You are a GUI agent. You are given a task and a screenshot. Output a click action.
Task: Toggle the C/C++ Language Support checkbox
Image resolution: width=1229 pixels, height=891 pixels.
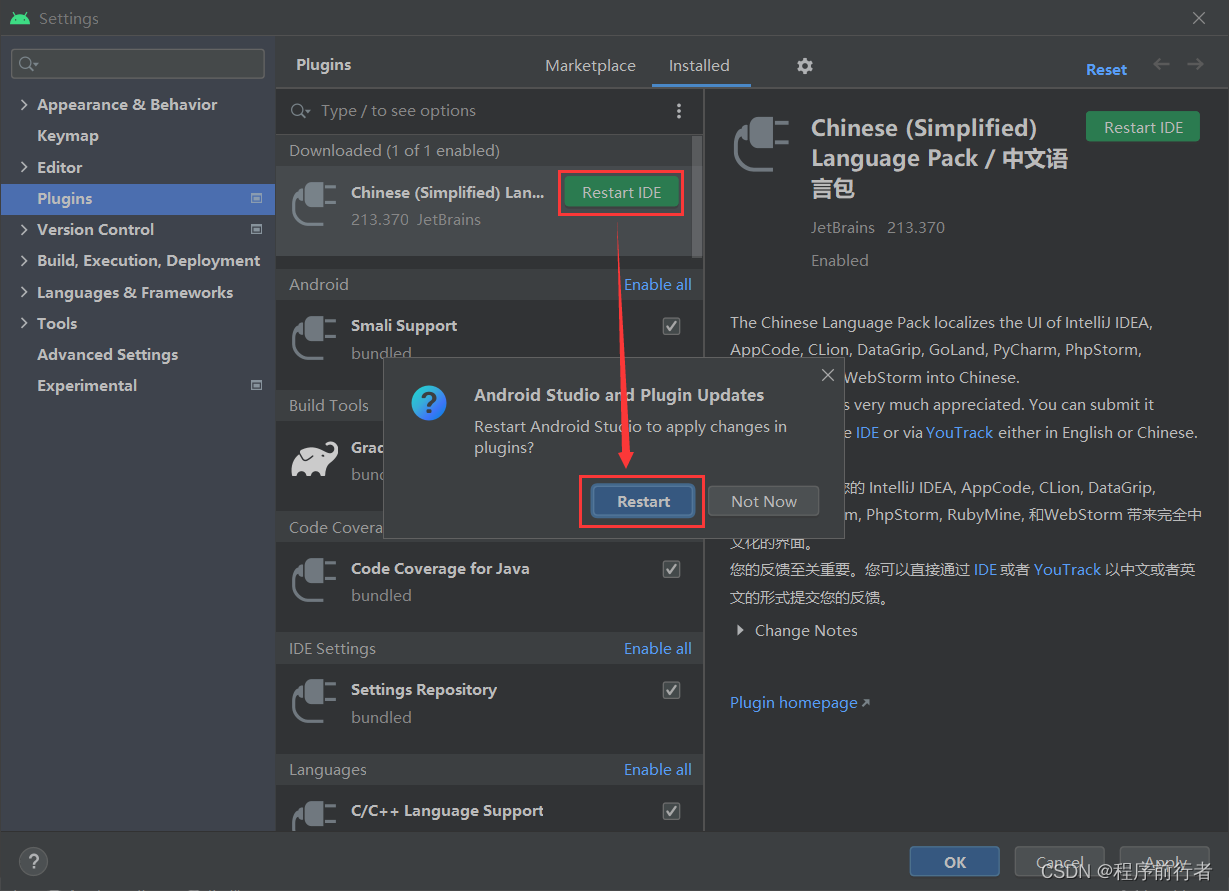coord(672,811)
